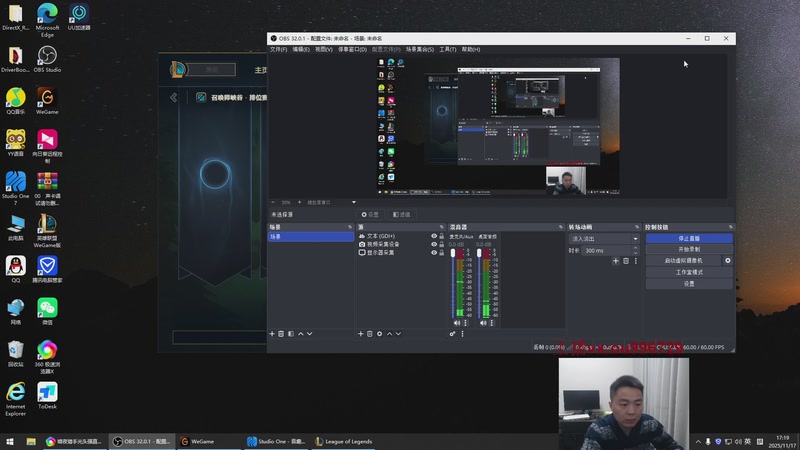Click the 300 ms duration field
Screen dimensions: 800x450
607,251
